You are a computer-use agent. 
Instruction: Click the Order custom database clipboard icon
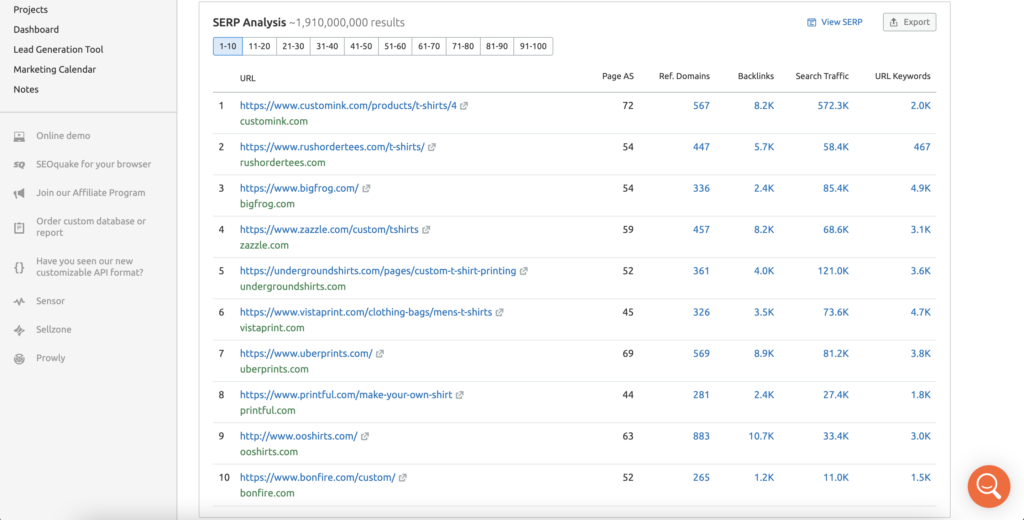pos(20,227)
